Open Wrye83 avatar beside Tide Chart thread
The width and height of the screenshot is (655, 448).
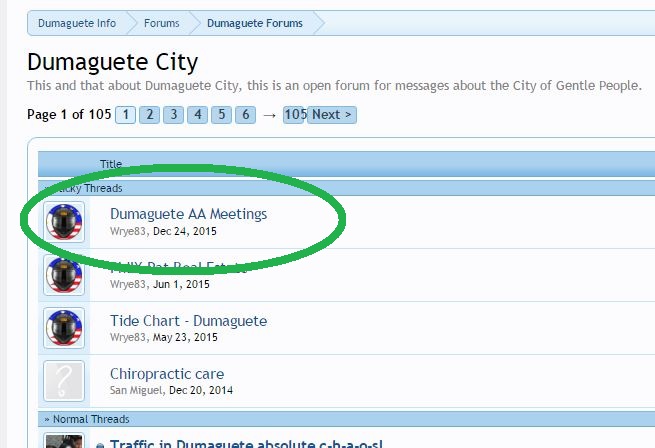click(x=64, y=328)
